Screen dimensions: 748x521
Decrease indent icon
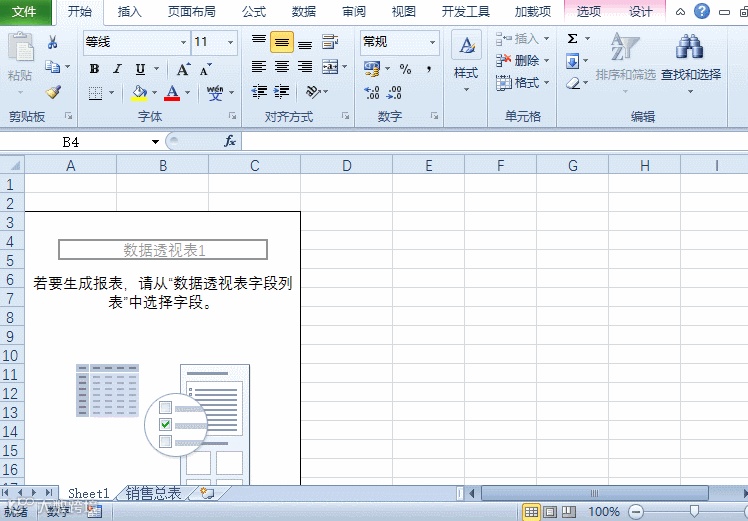coord(259,91)
